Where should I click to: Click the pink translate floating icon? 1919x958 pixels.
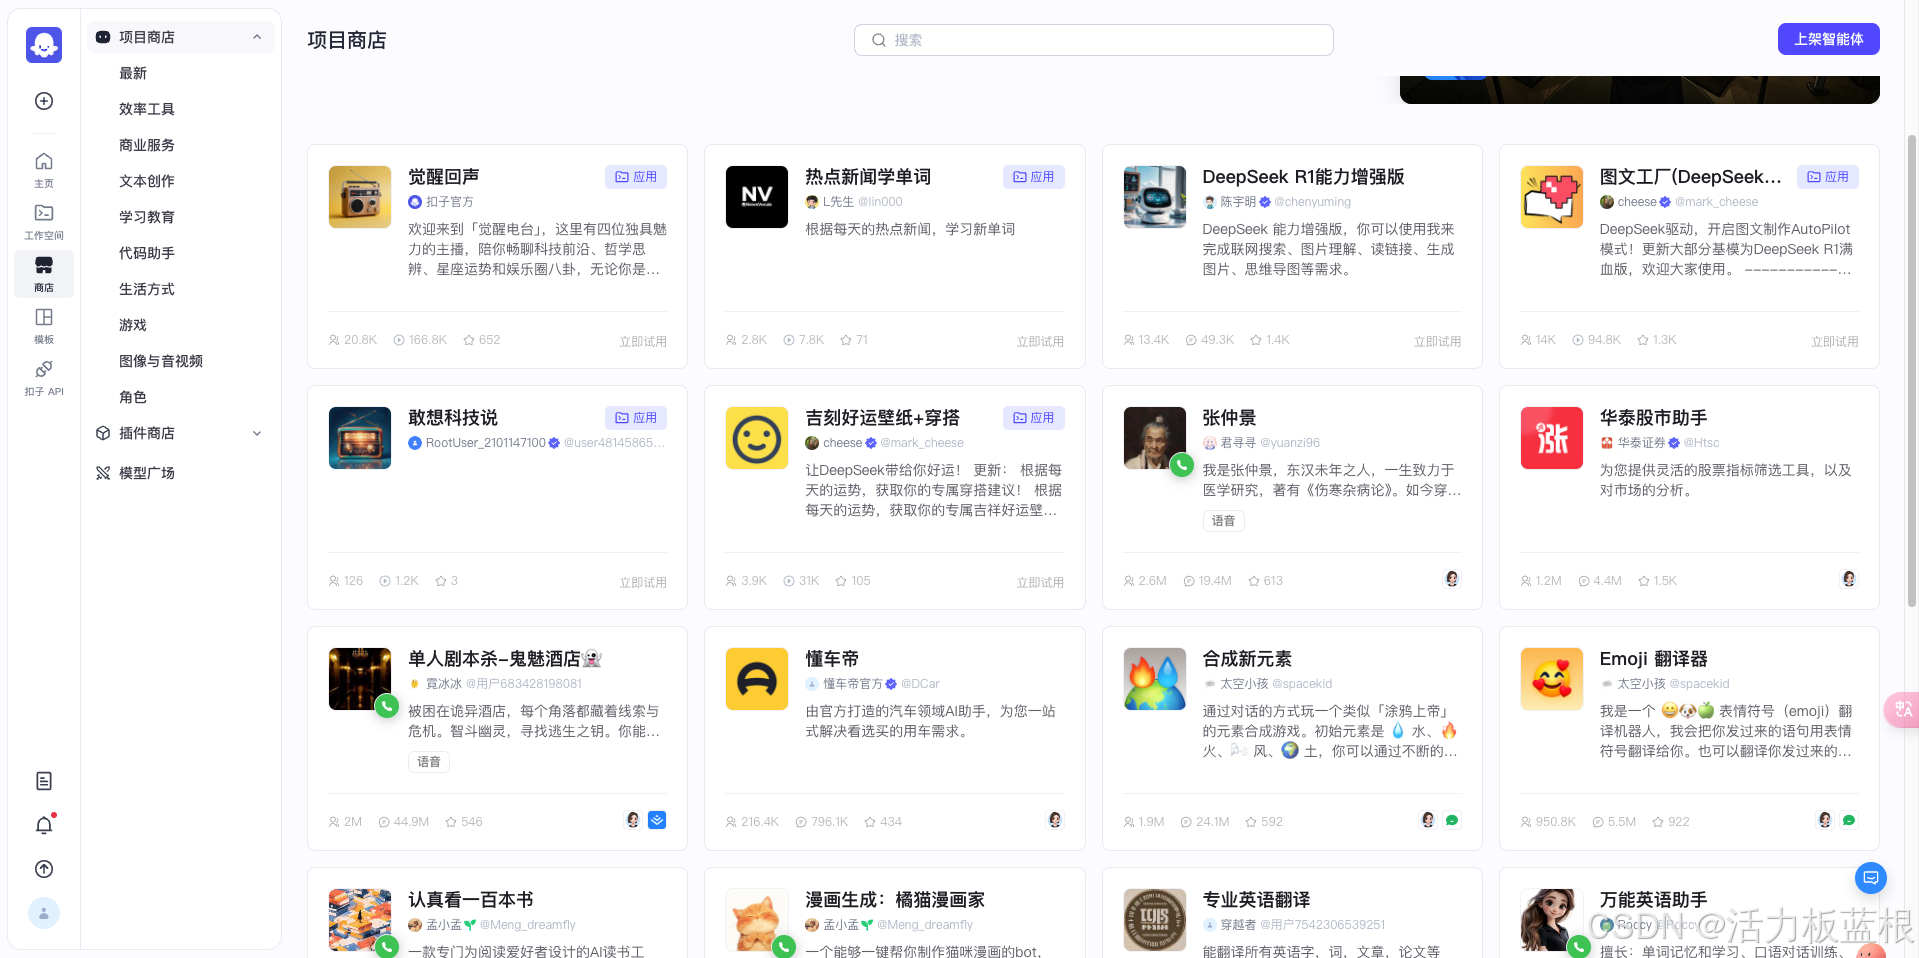[1902, 709]
